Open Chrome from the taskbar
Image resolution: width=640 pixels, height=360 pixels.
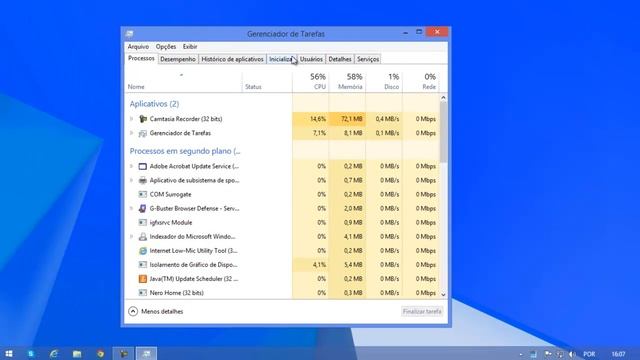coord(100,353)
